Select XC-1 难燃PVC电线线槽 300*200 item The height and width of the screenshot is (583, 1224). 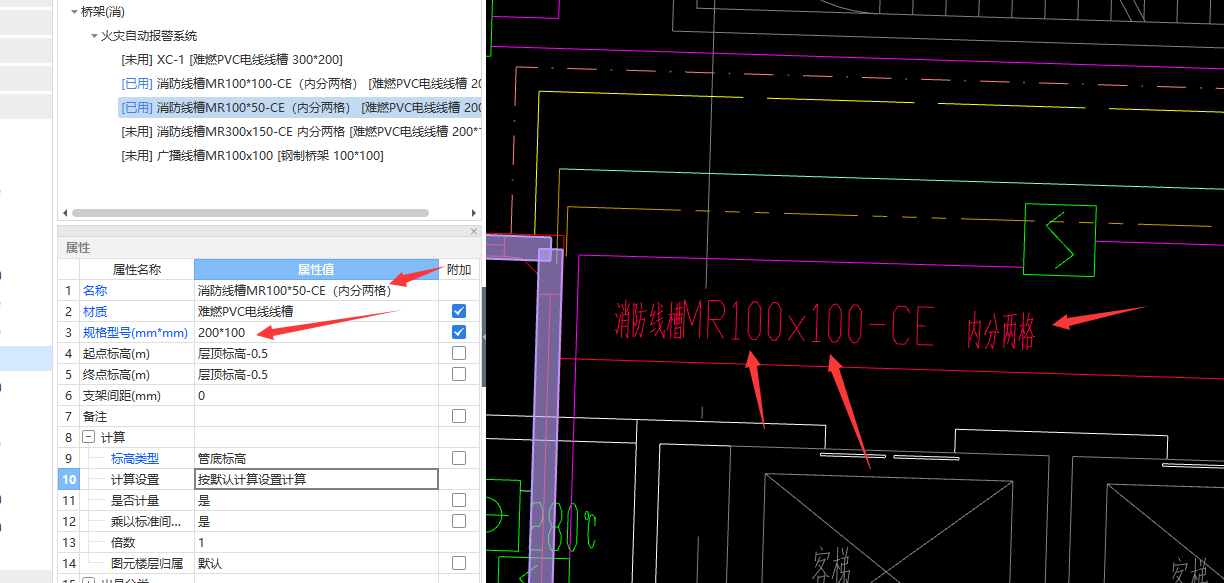coord(232,59)
